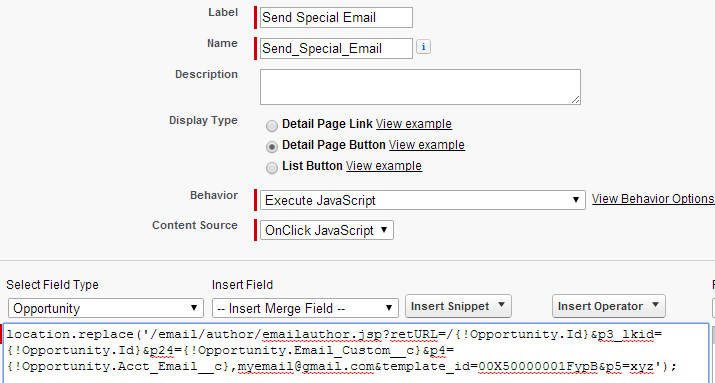Viewport: 715px width, 383px height.
Task: Click into the Label text field
Action: tap(336, 17)
